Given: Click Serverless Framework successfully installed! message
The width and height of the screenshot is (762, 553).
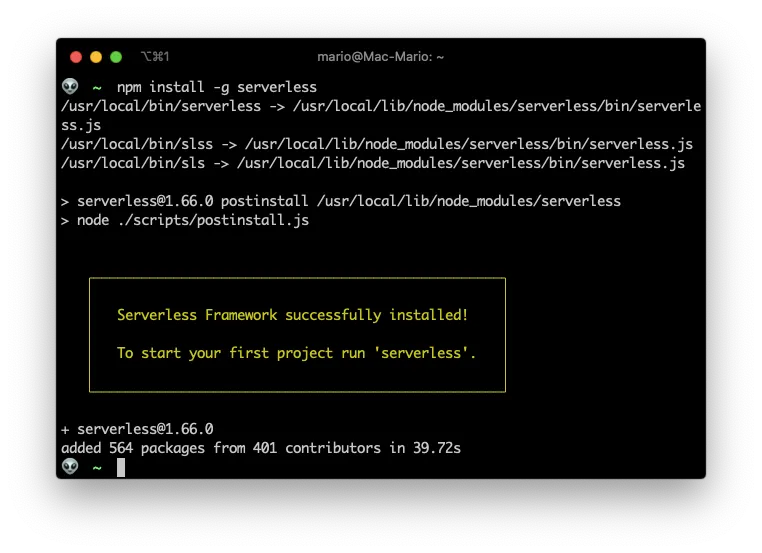Looking at the screenshot, I should [292, 315].
